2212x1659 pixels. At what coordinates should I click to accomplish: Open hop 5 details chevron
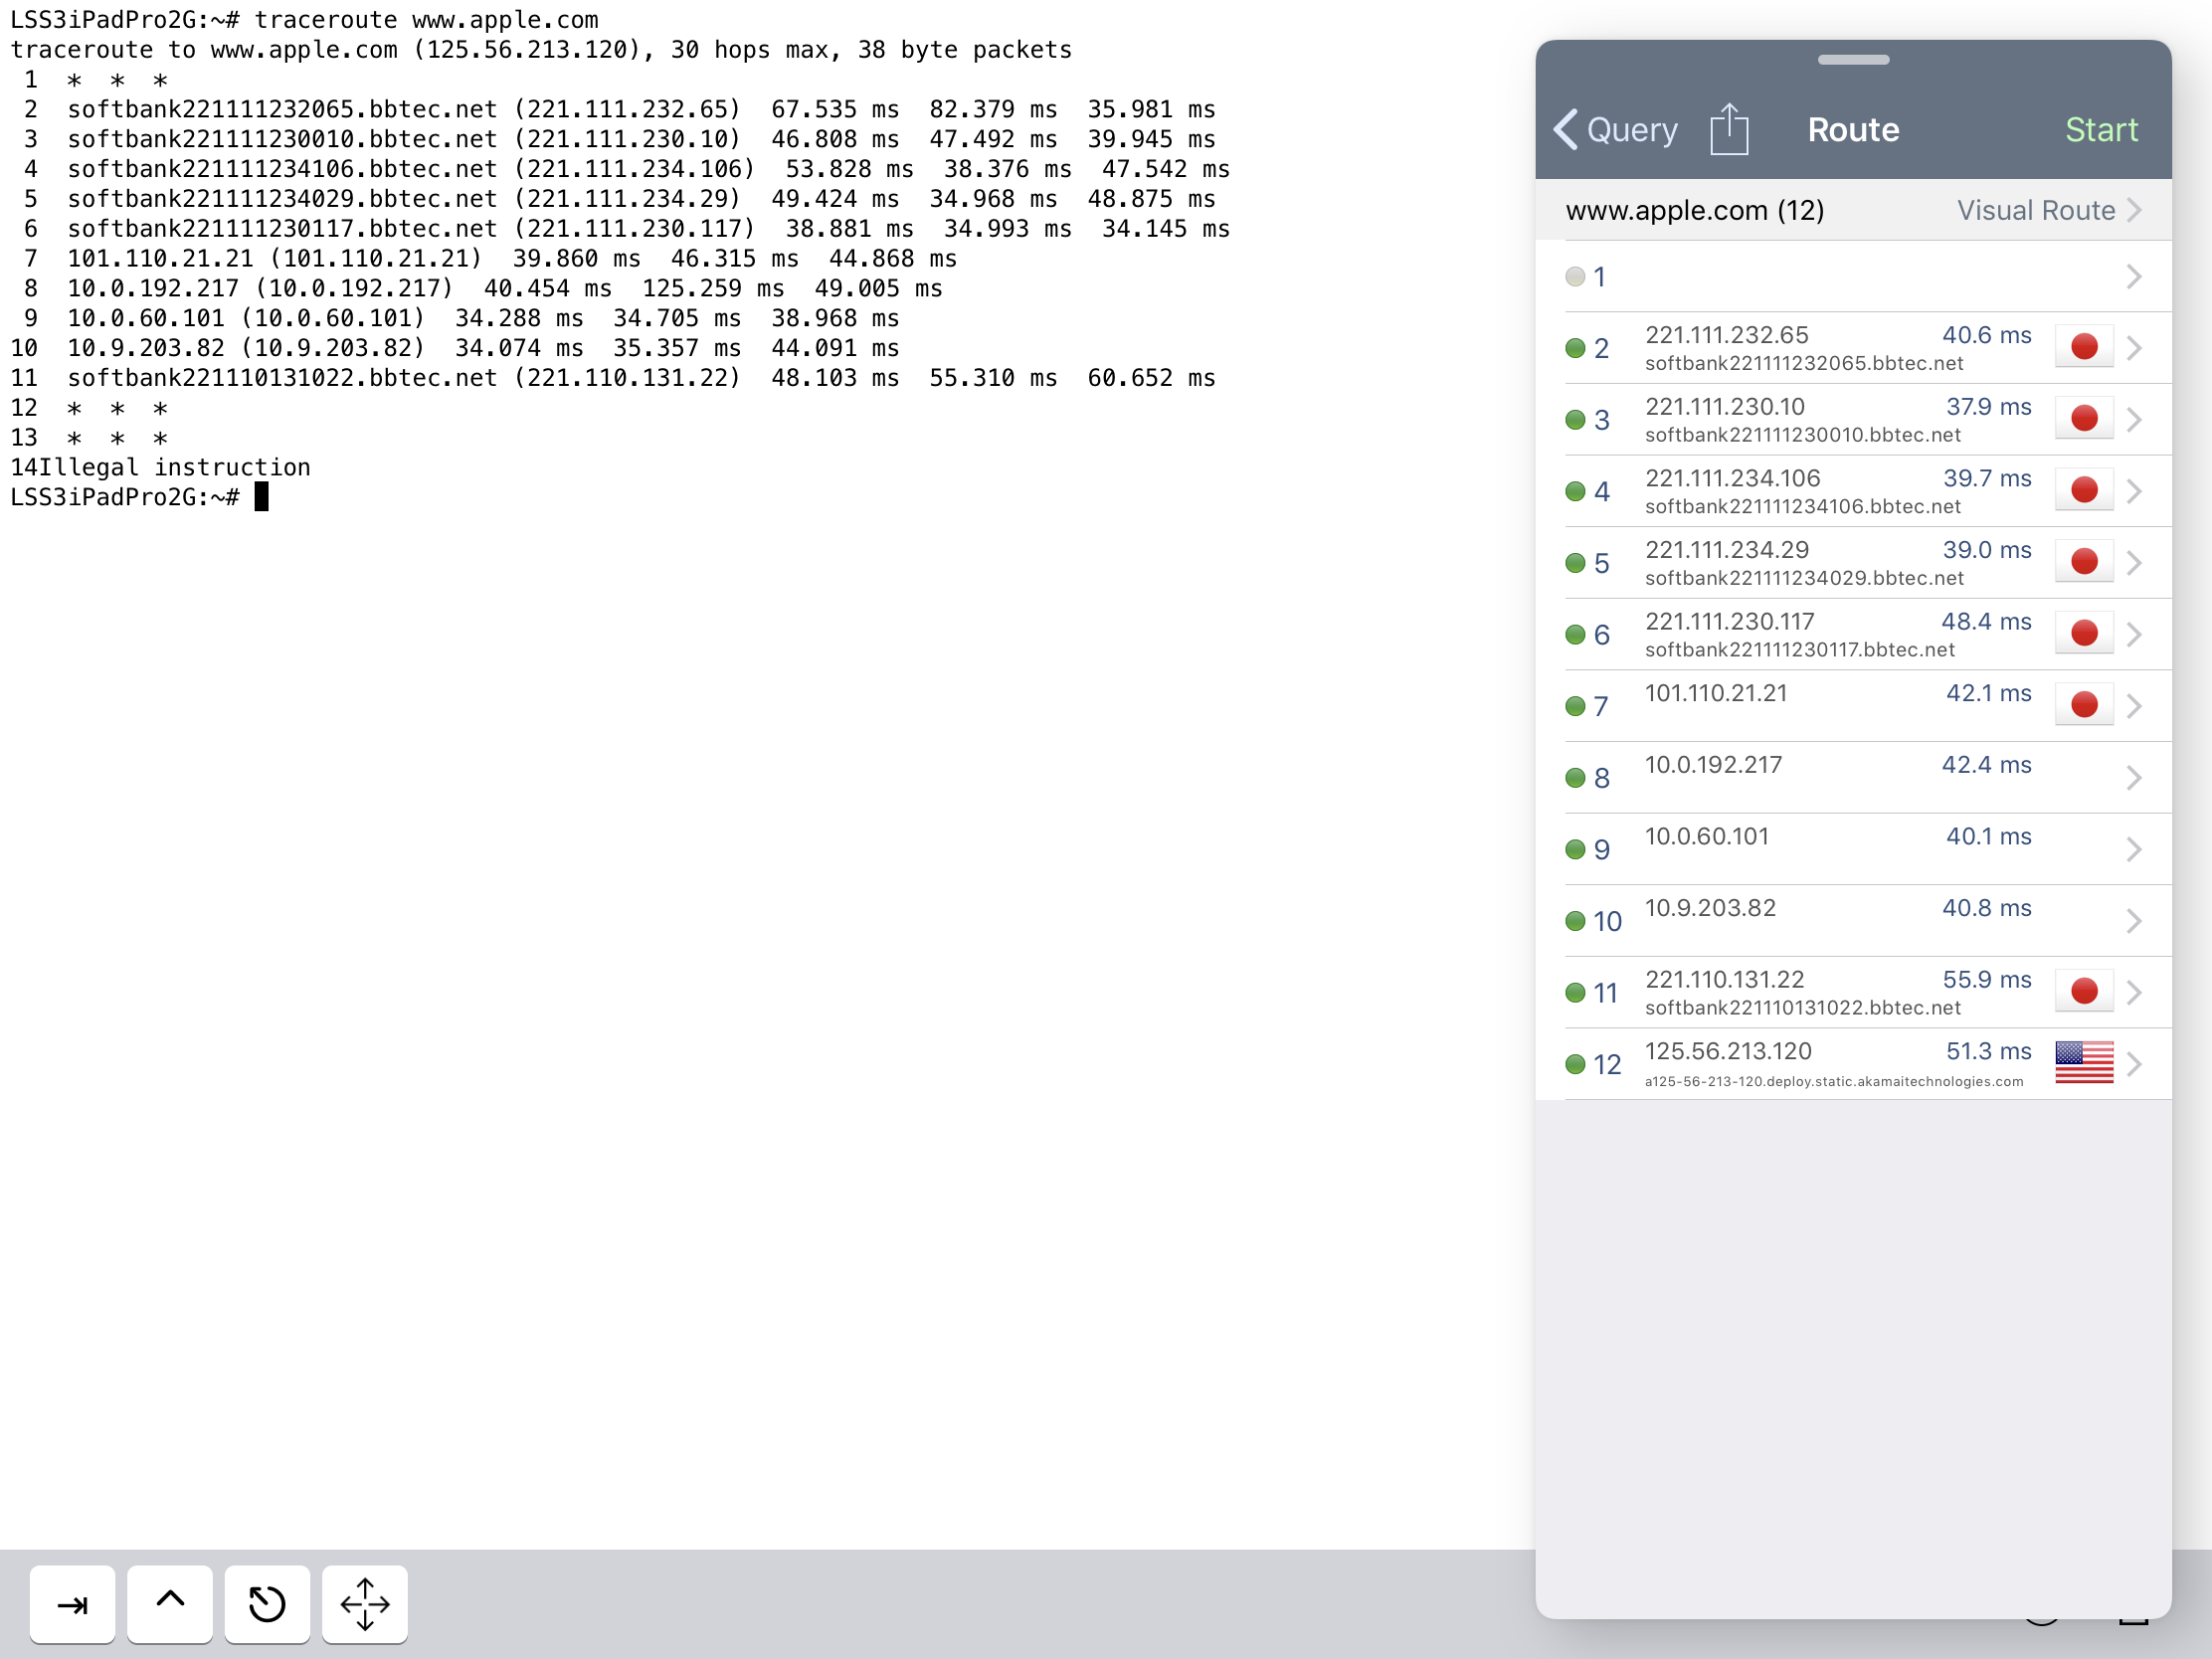point(2133,563)
